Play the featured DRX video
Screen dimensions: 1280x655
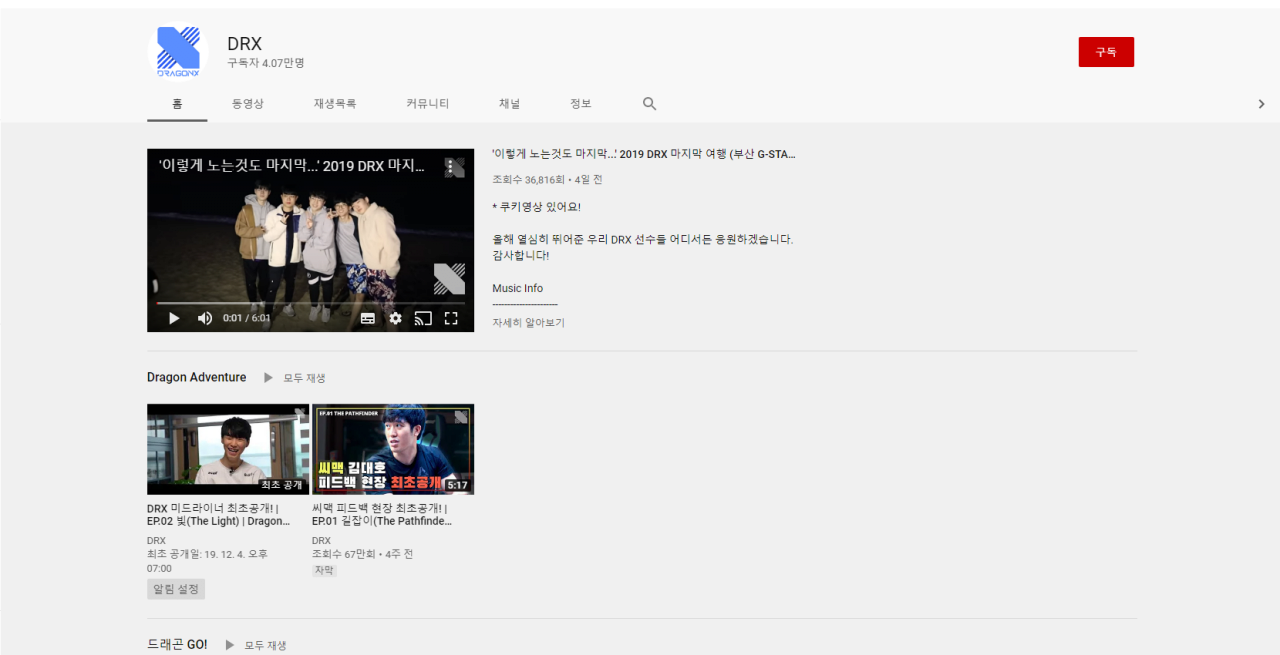pyautogui.click(x=174, y=318)
